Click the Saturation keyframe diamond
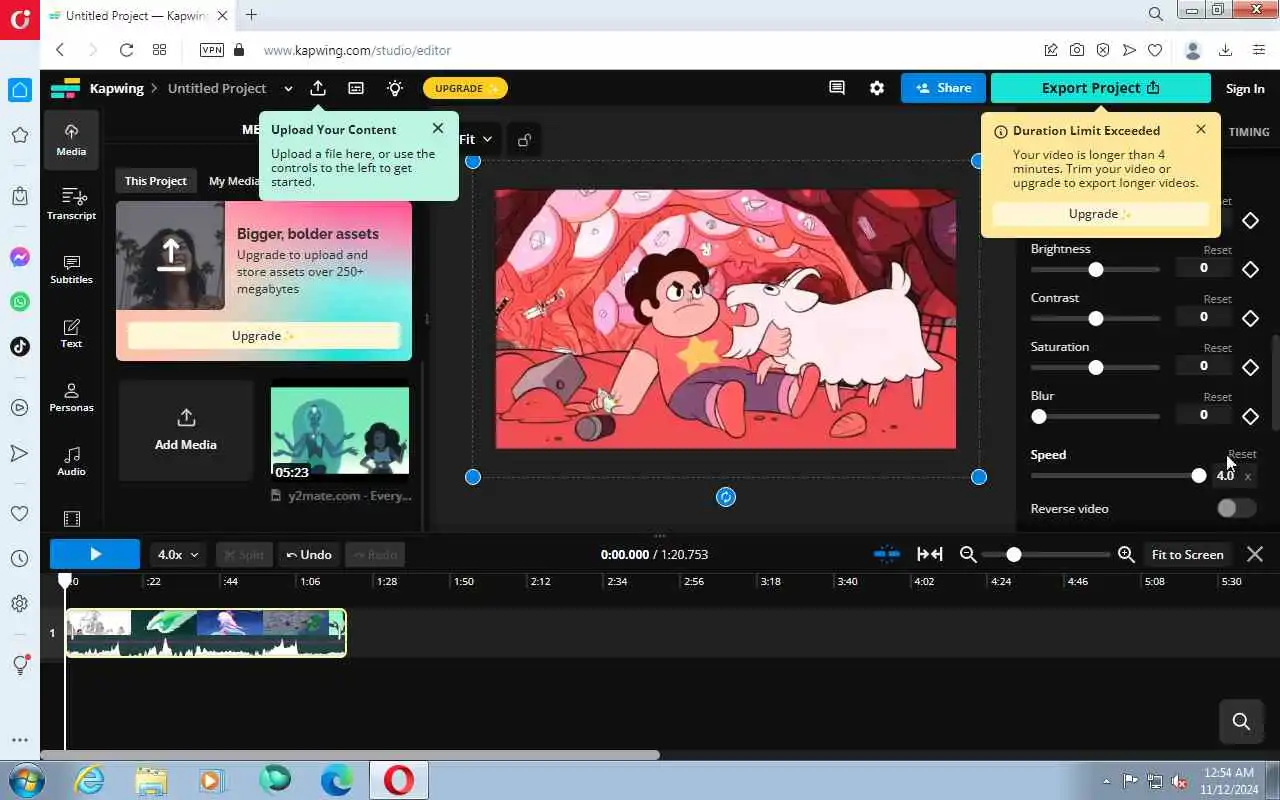This screenshot has width=1280, height=800. point(1250,367)
